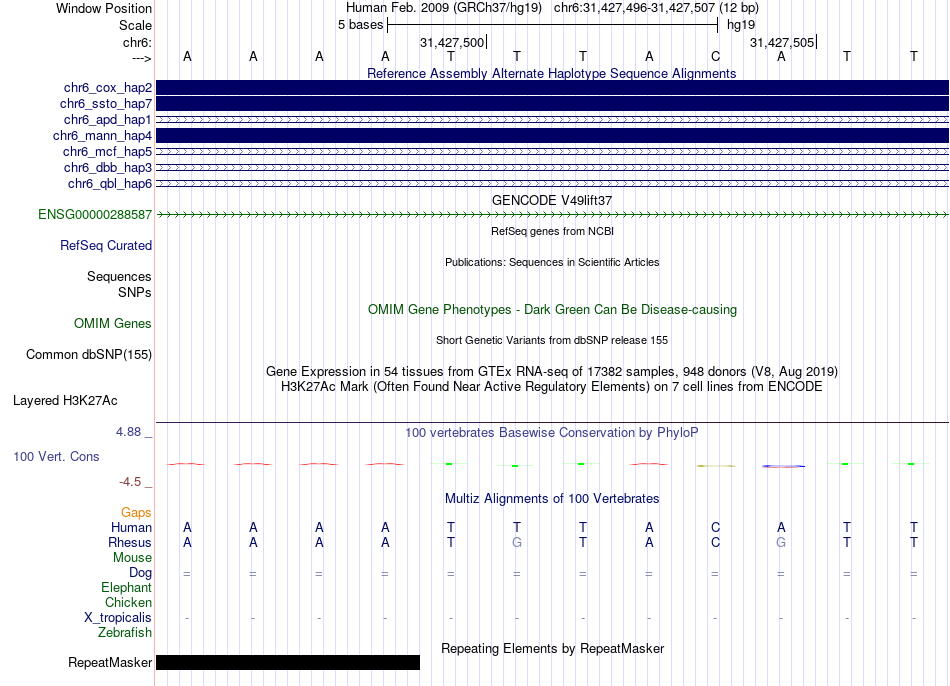Open Publications: Sequences in Scientific Articles title

coord(552,262)
